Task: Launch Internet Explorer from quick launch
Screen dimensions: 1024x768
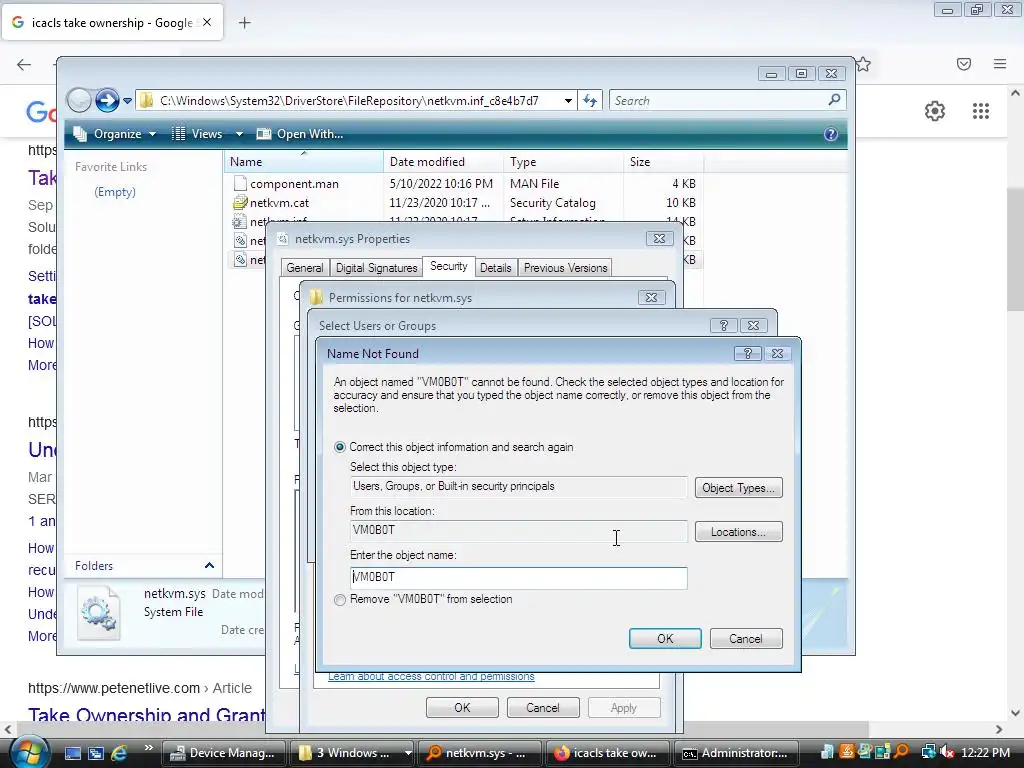Action: pos(120,753)
